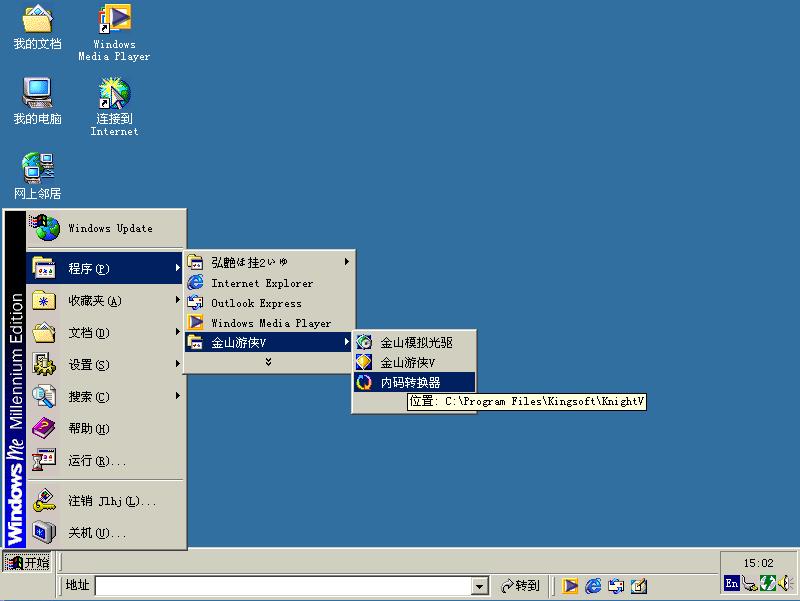Select the 网上邻居 desktop icon

pos(37,177)
